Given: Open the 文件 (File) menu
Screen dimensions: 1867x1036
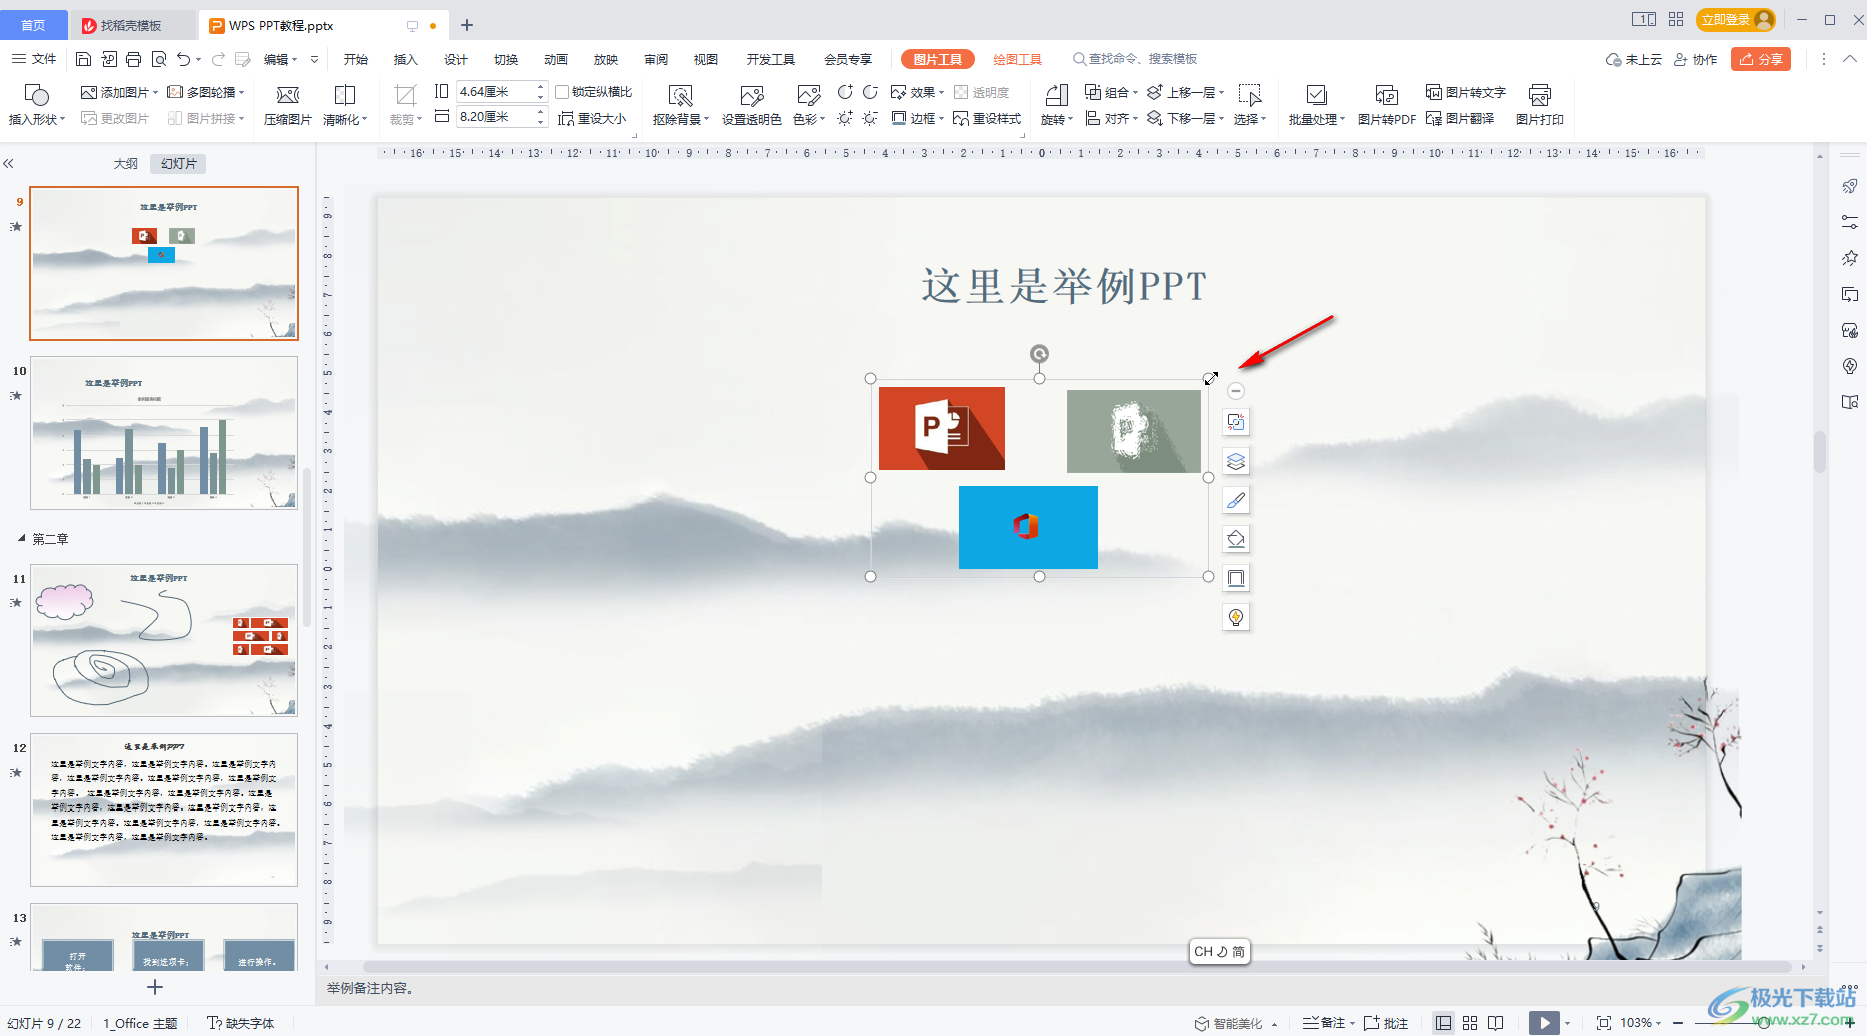Looking at the screenshot, I should pyautogui.click(x=34, y=59).
